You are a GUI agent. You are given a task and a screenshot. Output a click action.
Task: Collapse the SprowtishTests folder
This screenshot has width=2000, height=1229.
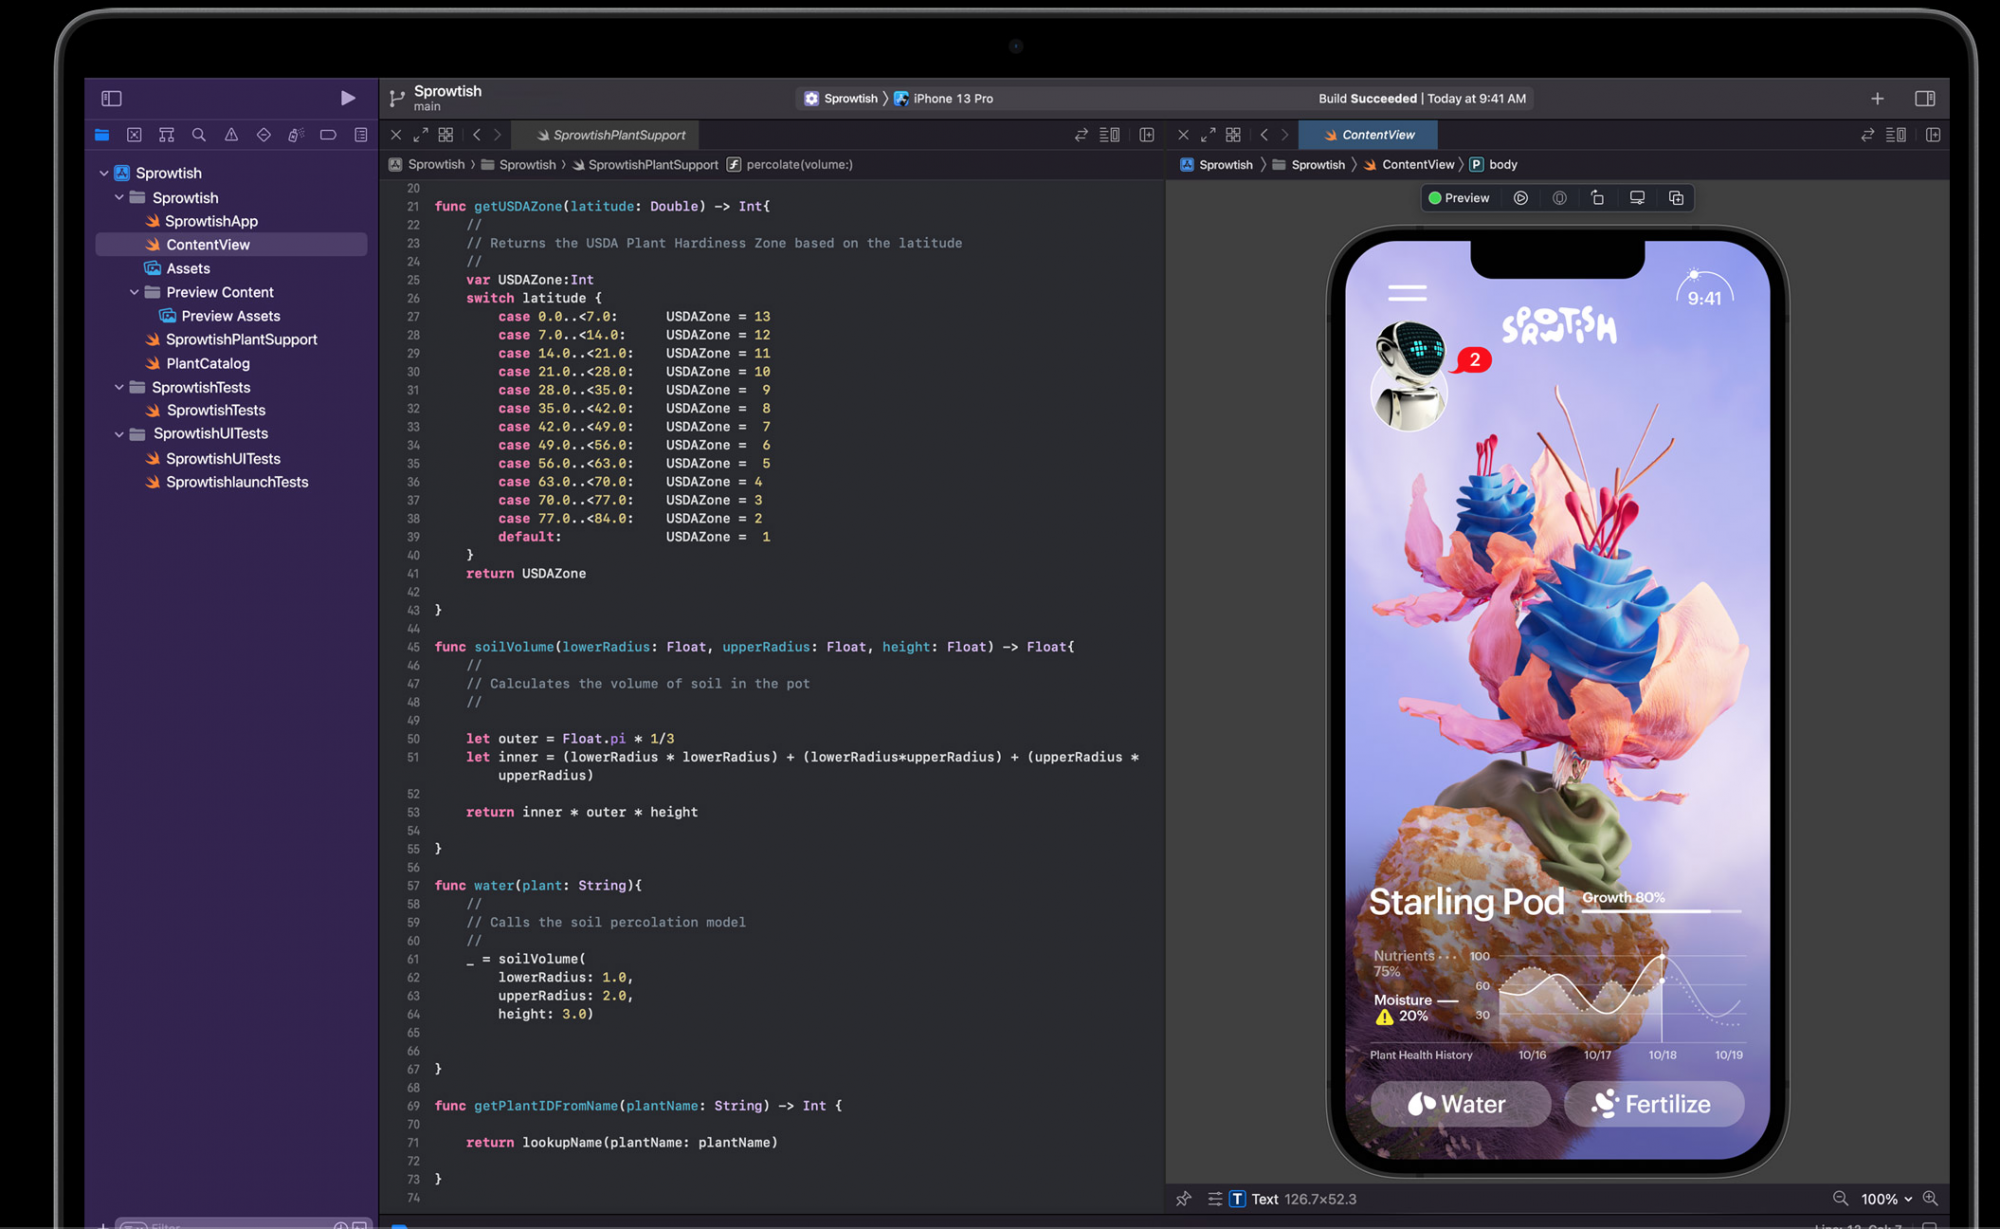(x=119, y=387)
